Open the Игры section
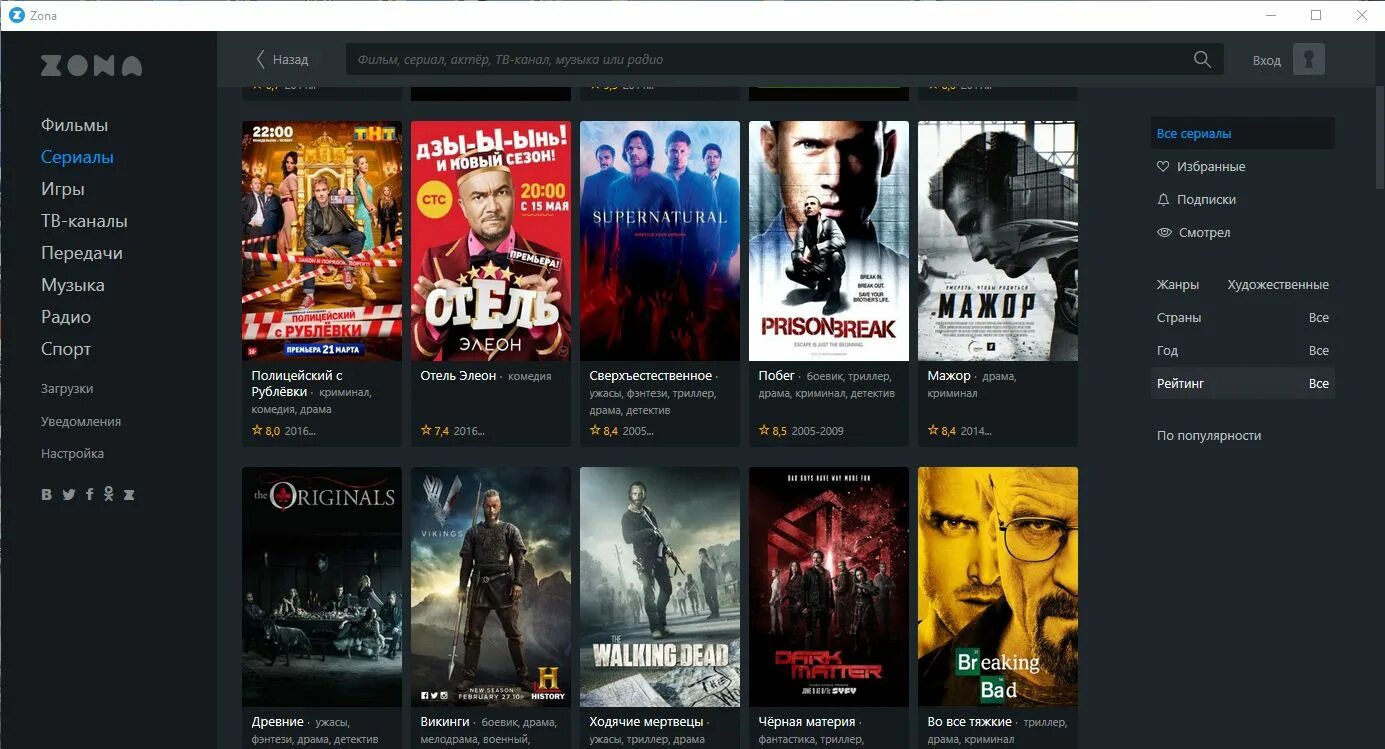 (x=62, y=189)
